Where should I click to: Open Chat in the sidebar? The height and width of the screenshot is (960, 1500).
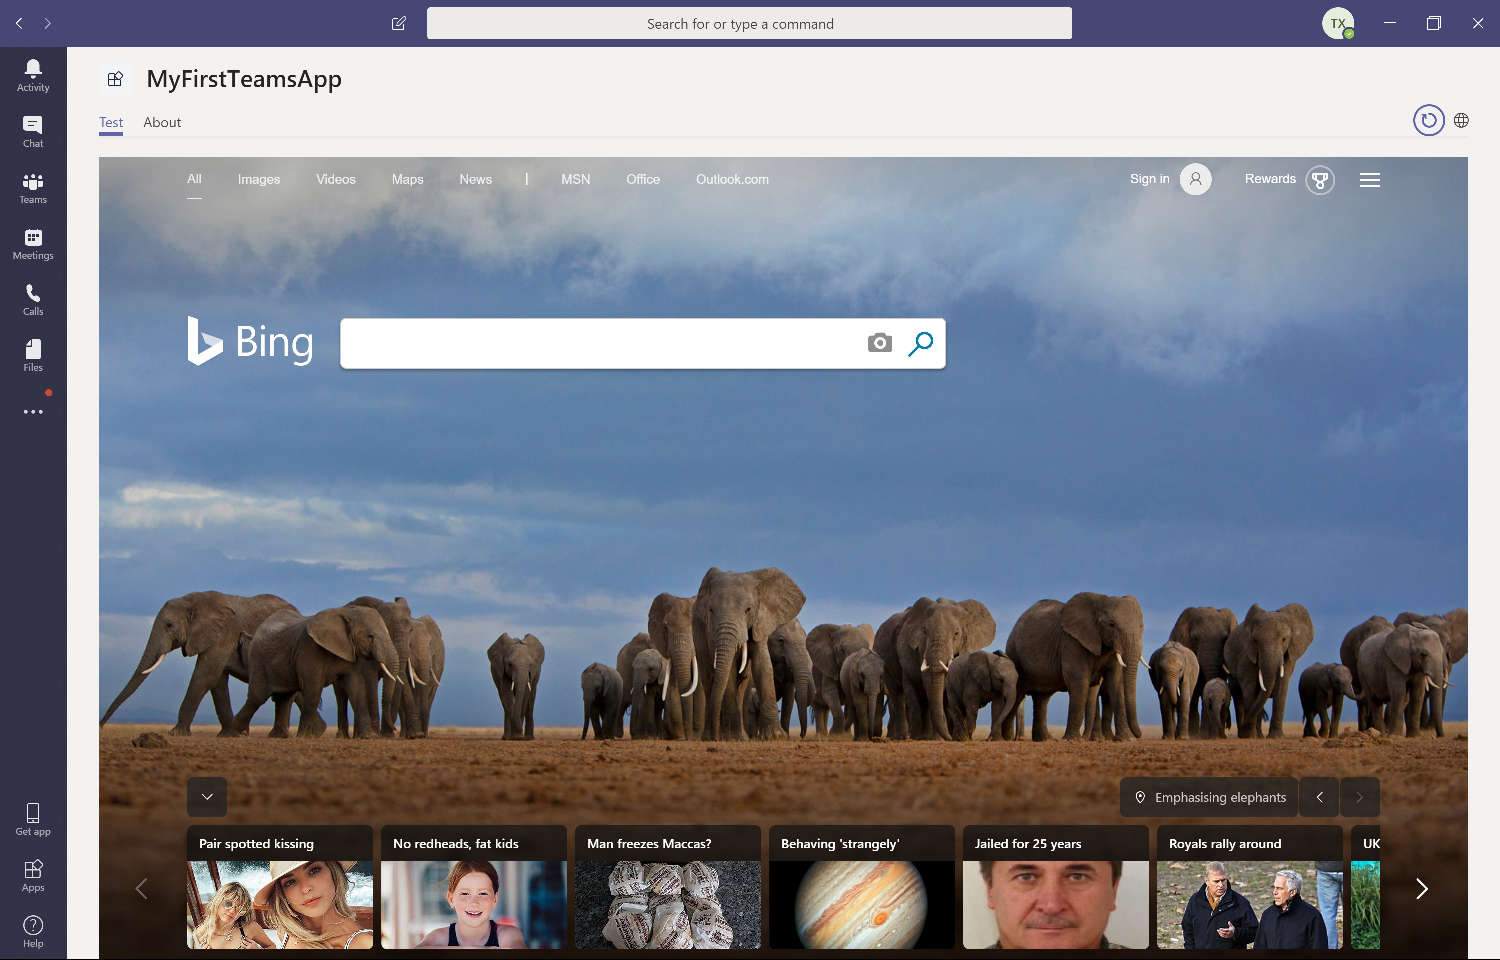tap(33, 131)
